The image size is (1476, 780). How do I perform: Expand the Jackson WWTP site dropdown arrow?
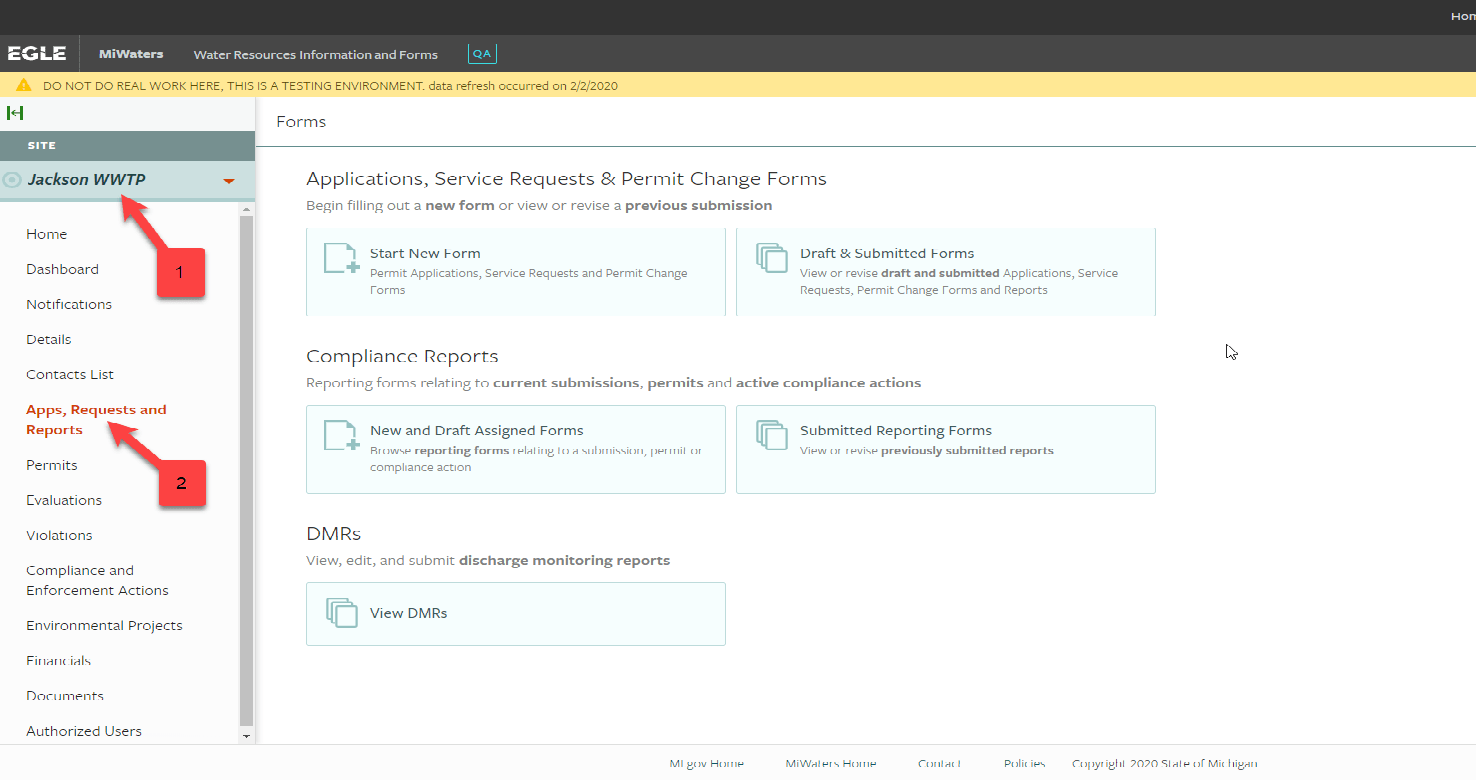tap(229, 181)
